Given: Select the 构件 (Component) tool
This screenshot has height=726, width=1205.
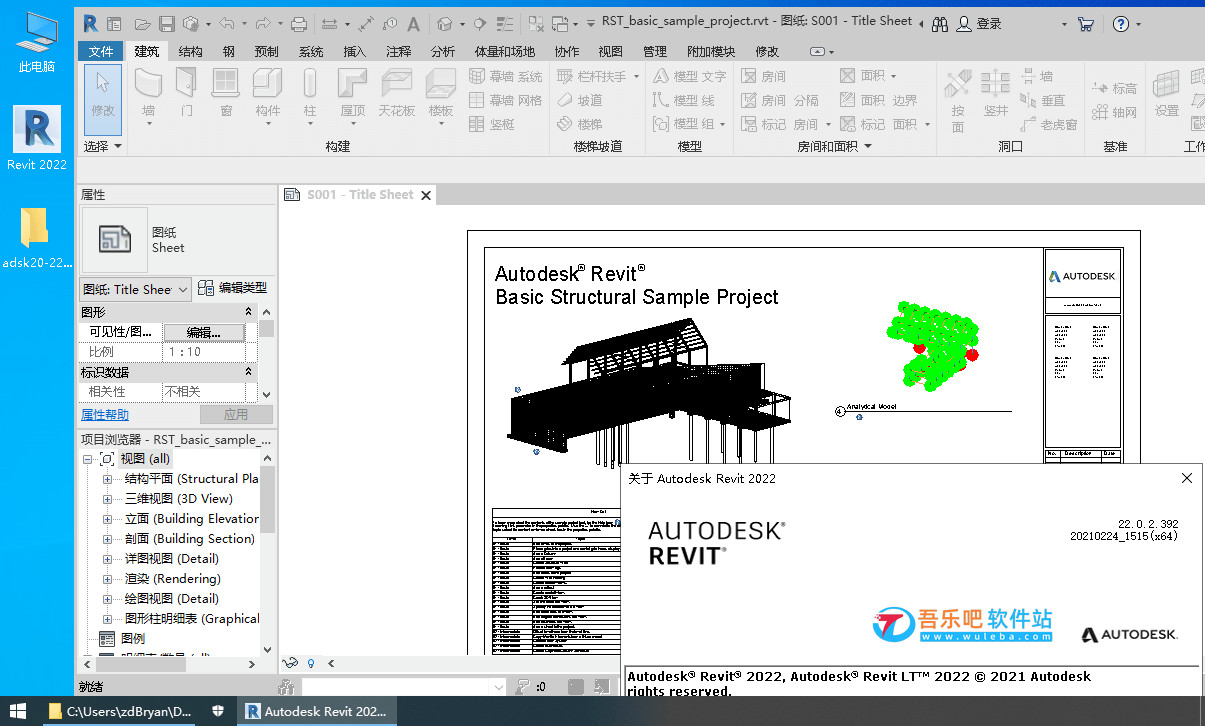Looking at the screenshot, I should pyautogui.click(x=267, y=92).
